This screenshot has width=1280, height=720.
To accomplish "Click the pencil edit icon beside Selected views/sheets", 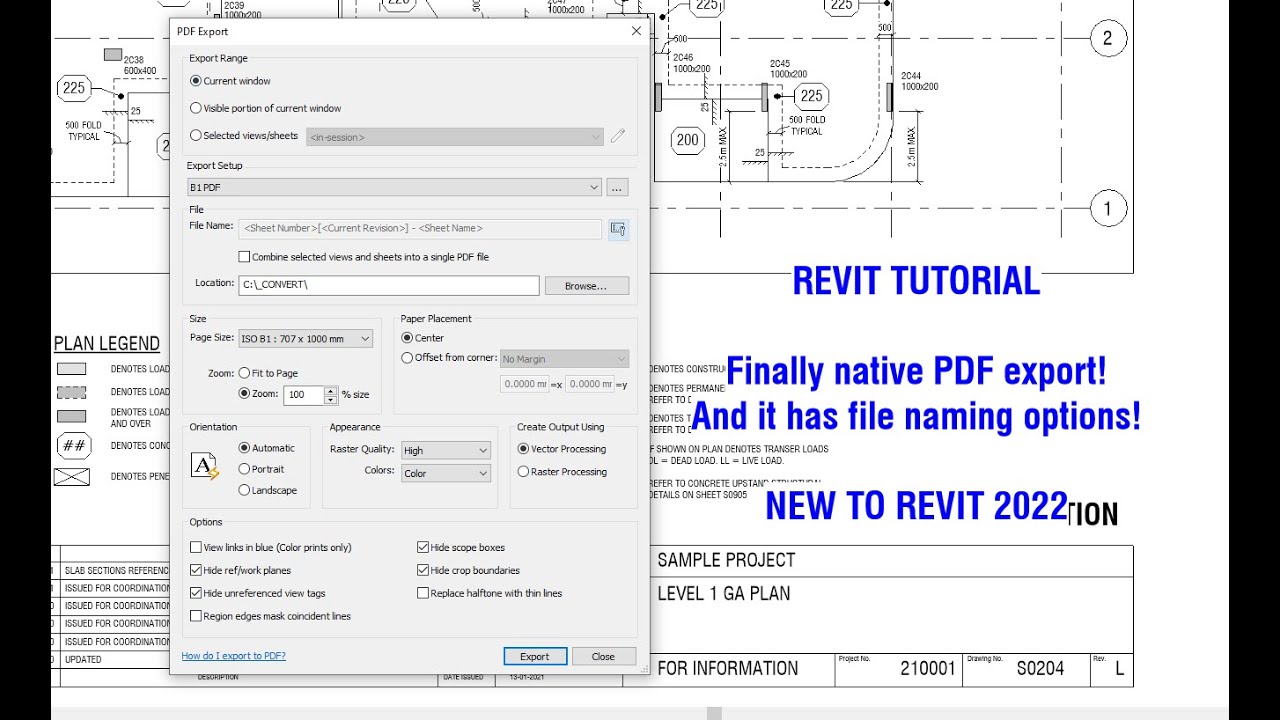I will (618, 136).
